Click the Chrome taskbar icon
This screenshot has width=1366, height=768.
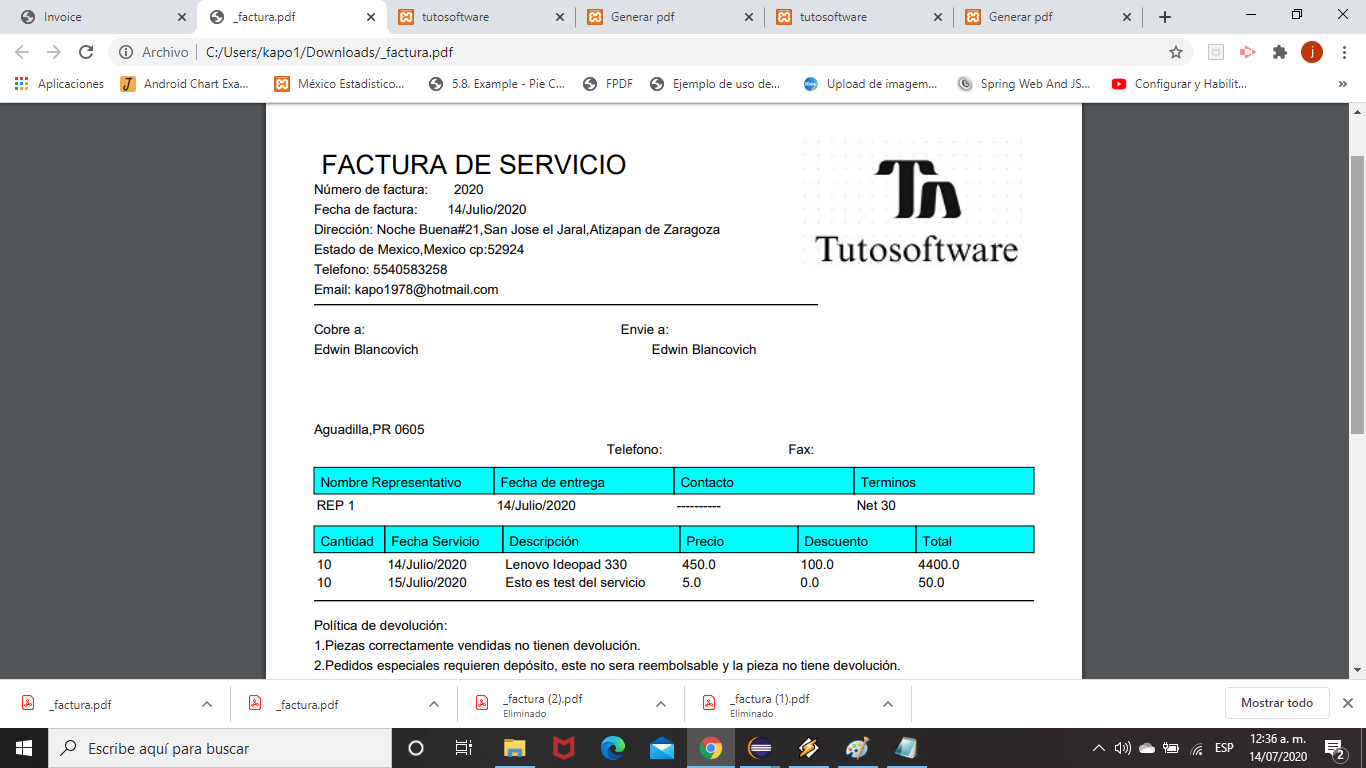(x=711, y=748)
